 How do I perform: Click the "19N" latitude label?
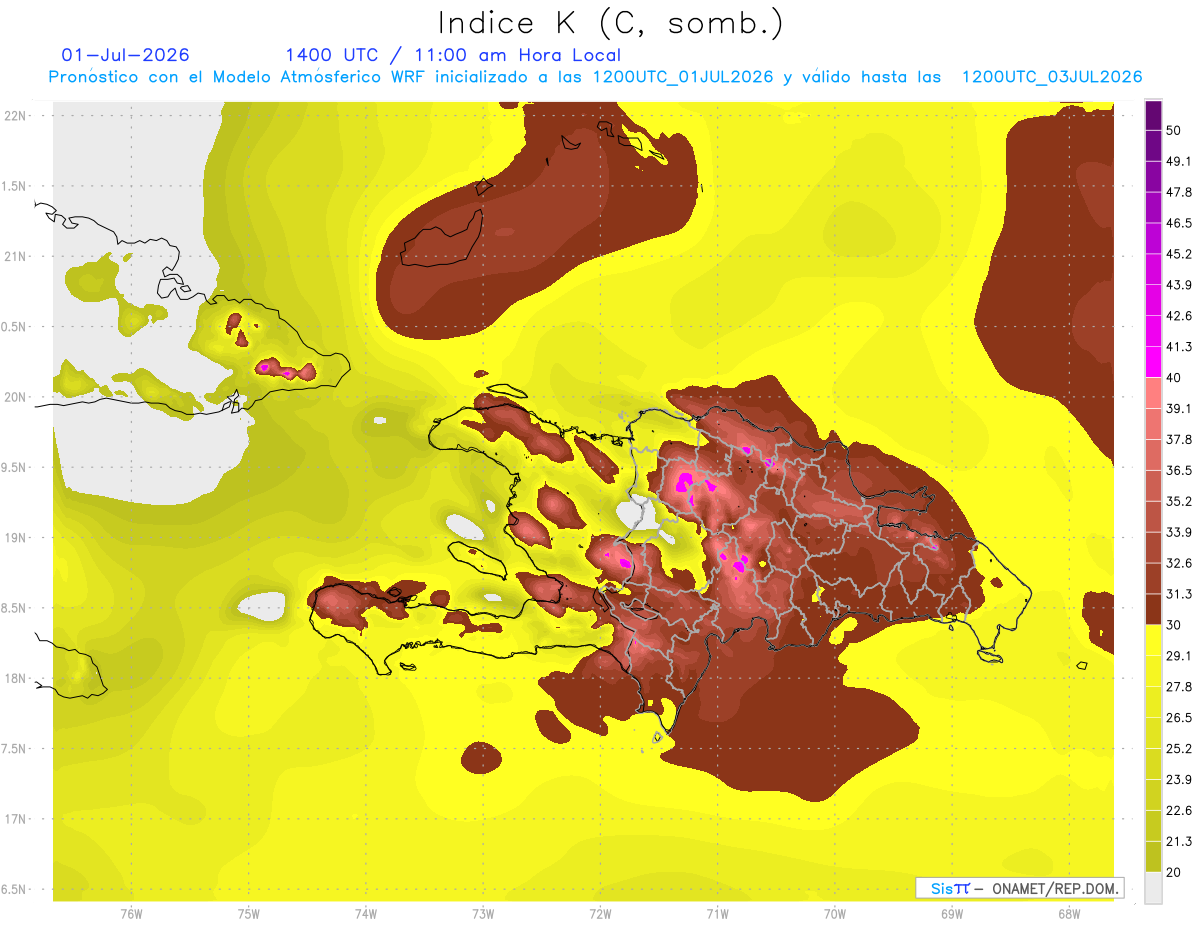[15, 537]
